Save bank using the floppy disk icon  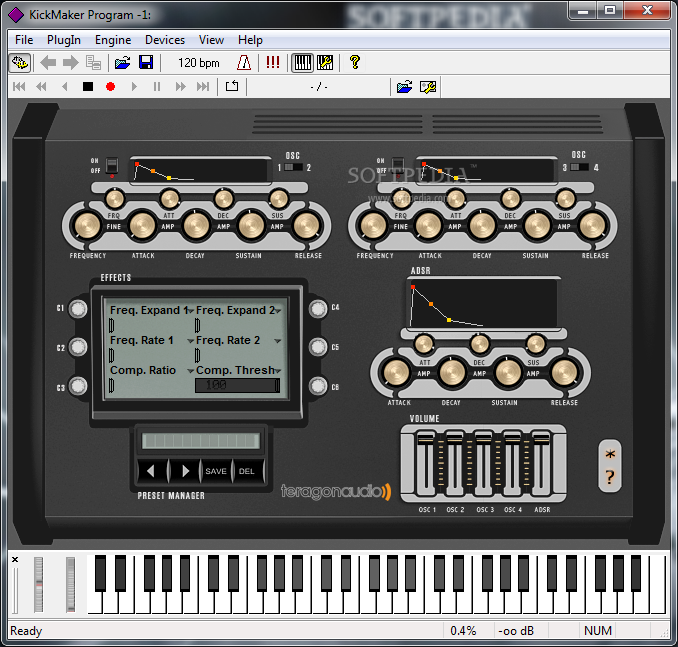(146, 62)
